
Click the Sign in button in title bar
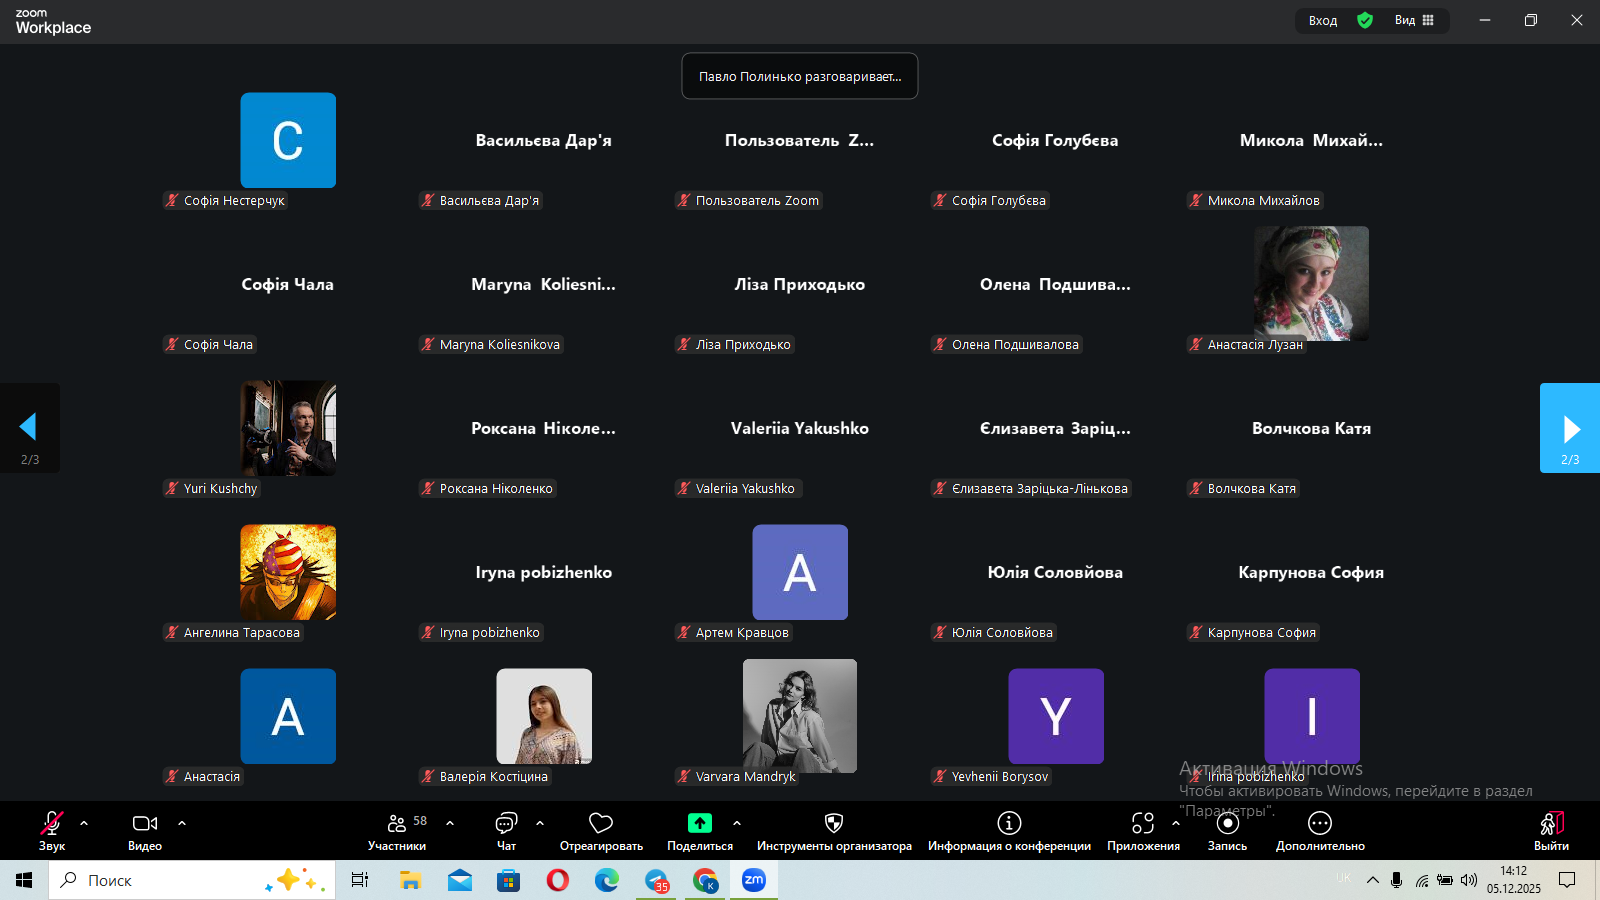point(1322,20)
